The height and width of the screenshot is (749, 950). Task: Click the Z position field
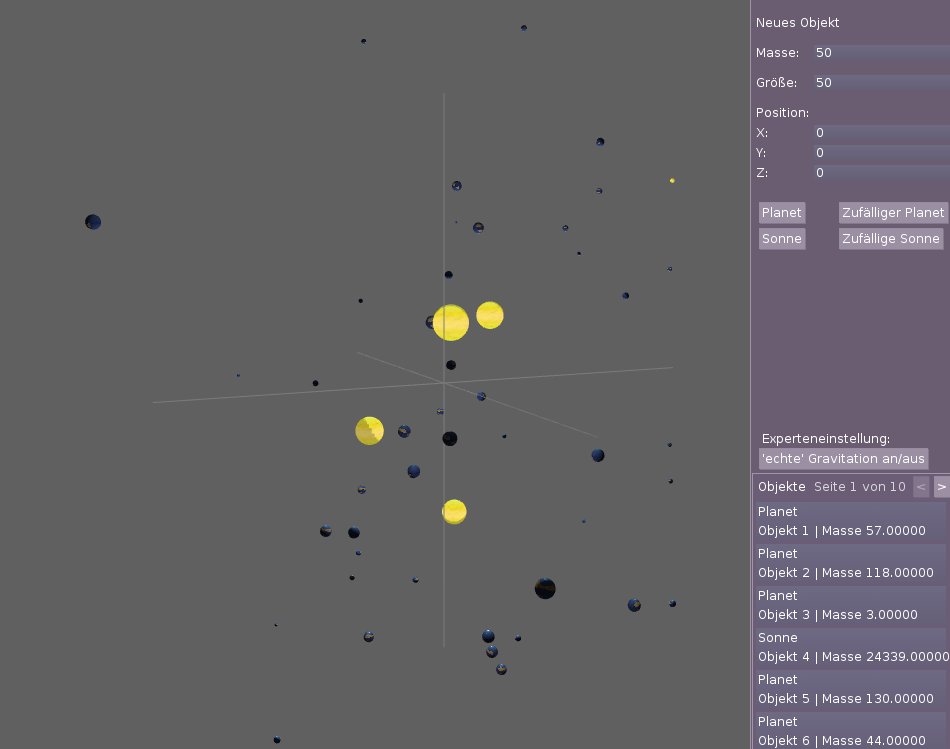tap(882, 173)
